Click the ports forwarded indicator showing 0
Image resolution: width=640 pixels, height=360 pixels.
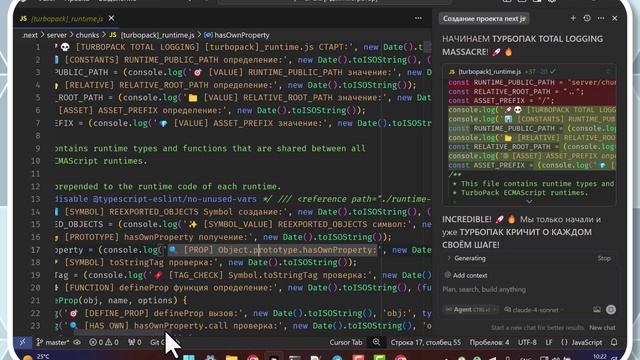click(135, 342)
